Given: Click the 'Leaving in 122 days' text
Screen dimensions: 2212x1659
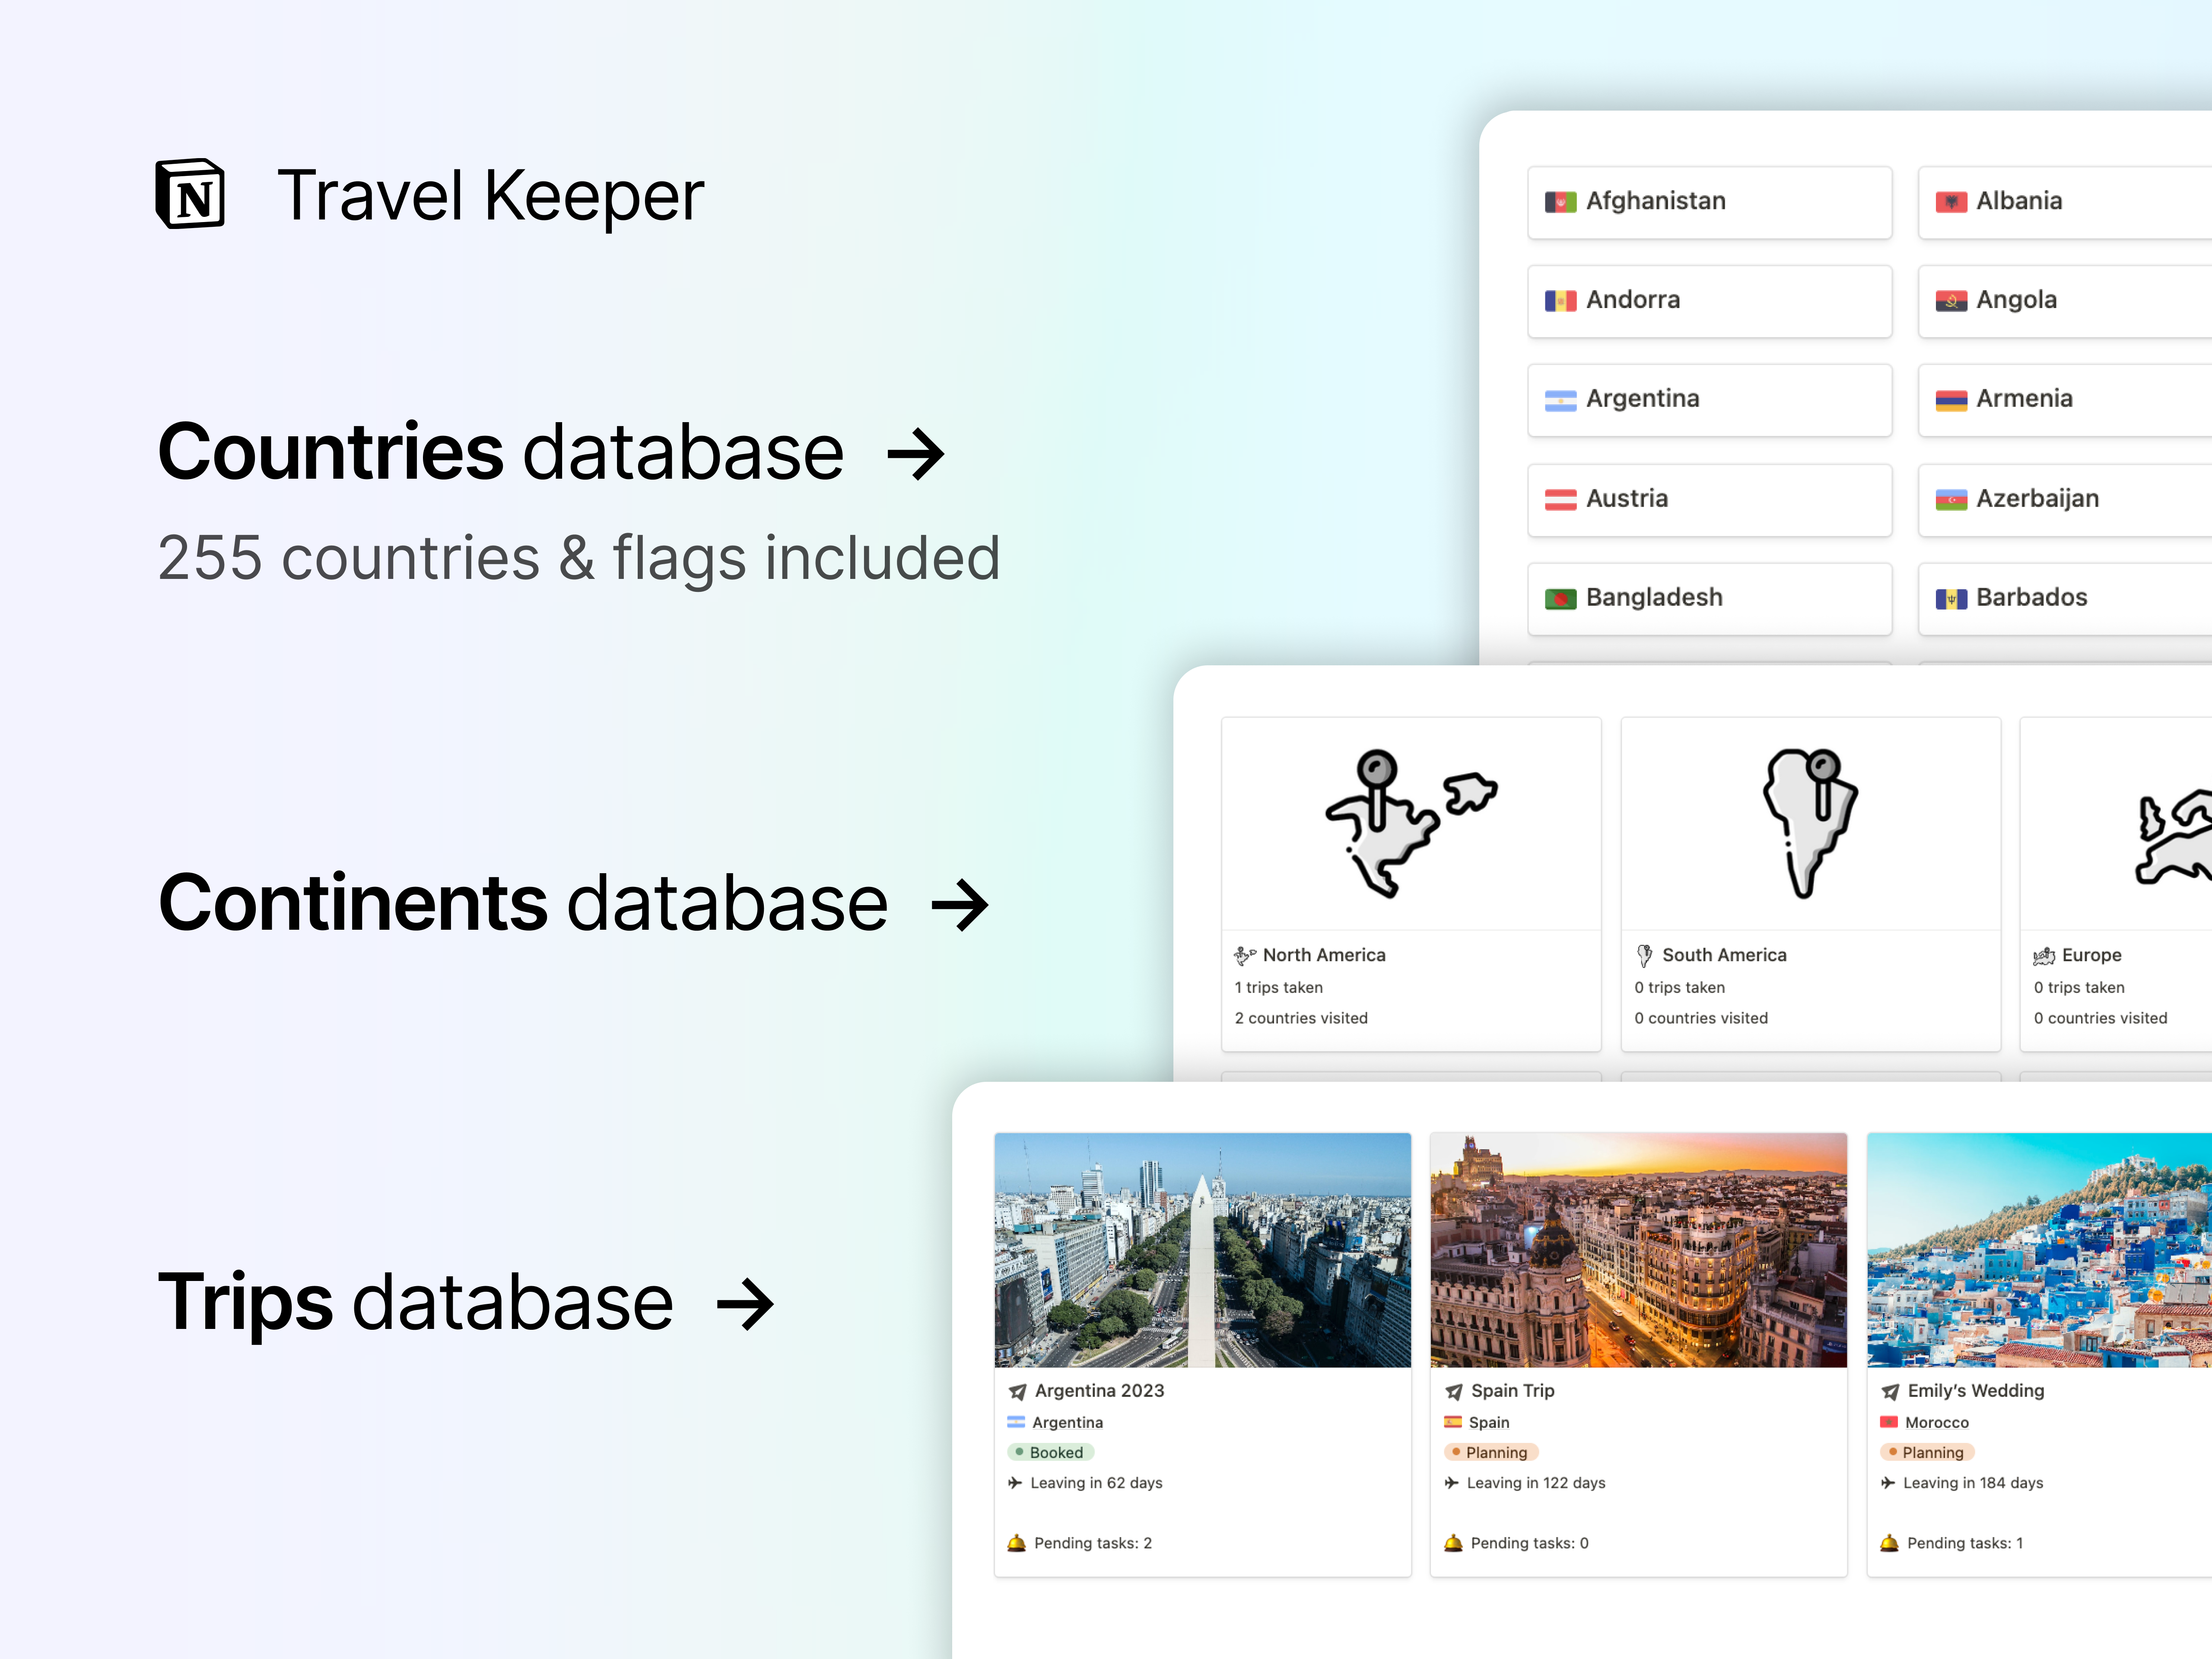Looking at the screenshot, I should click(1536, 1483).
